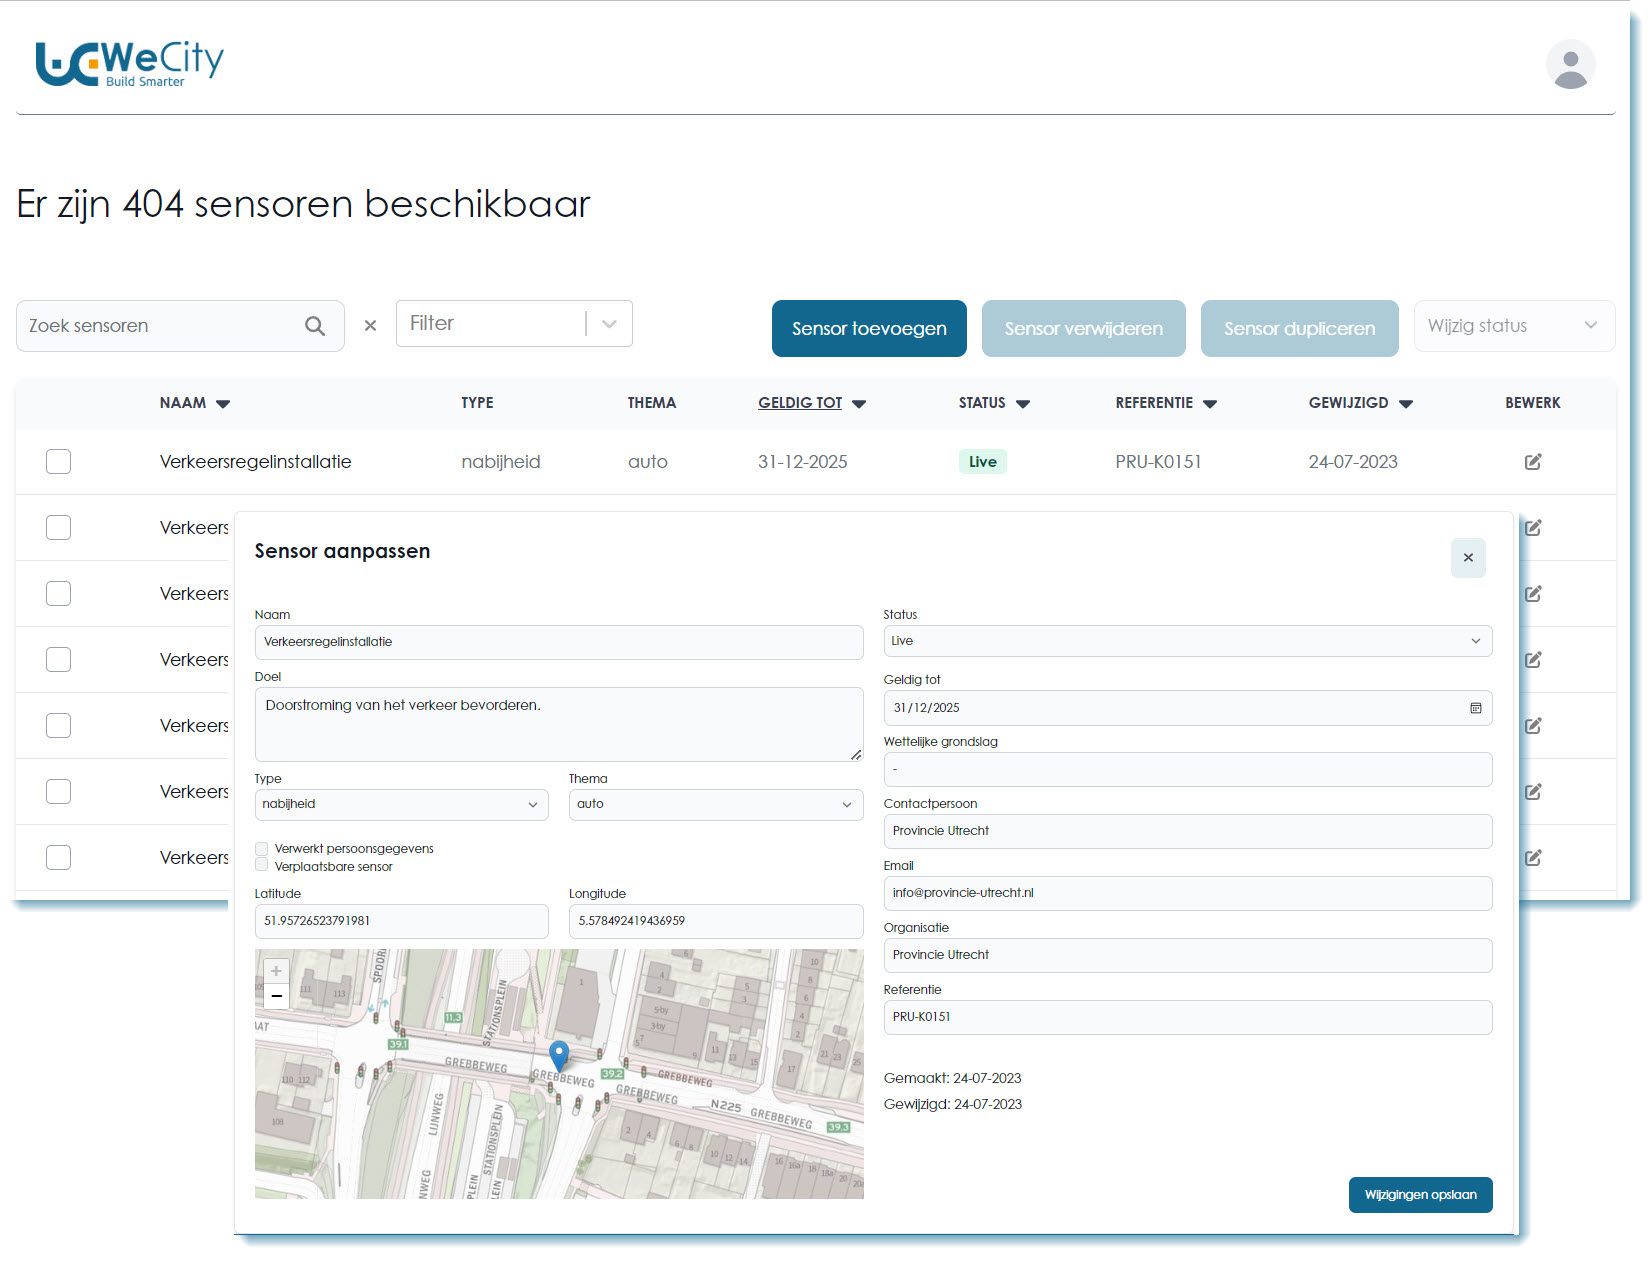Click the green Live status badge
This screenshot has width=1652, height=1268.
982,461
